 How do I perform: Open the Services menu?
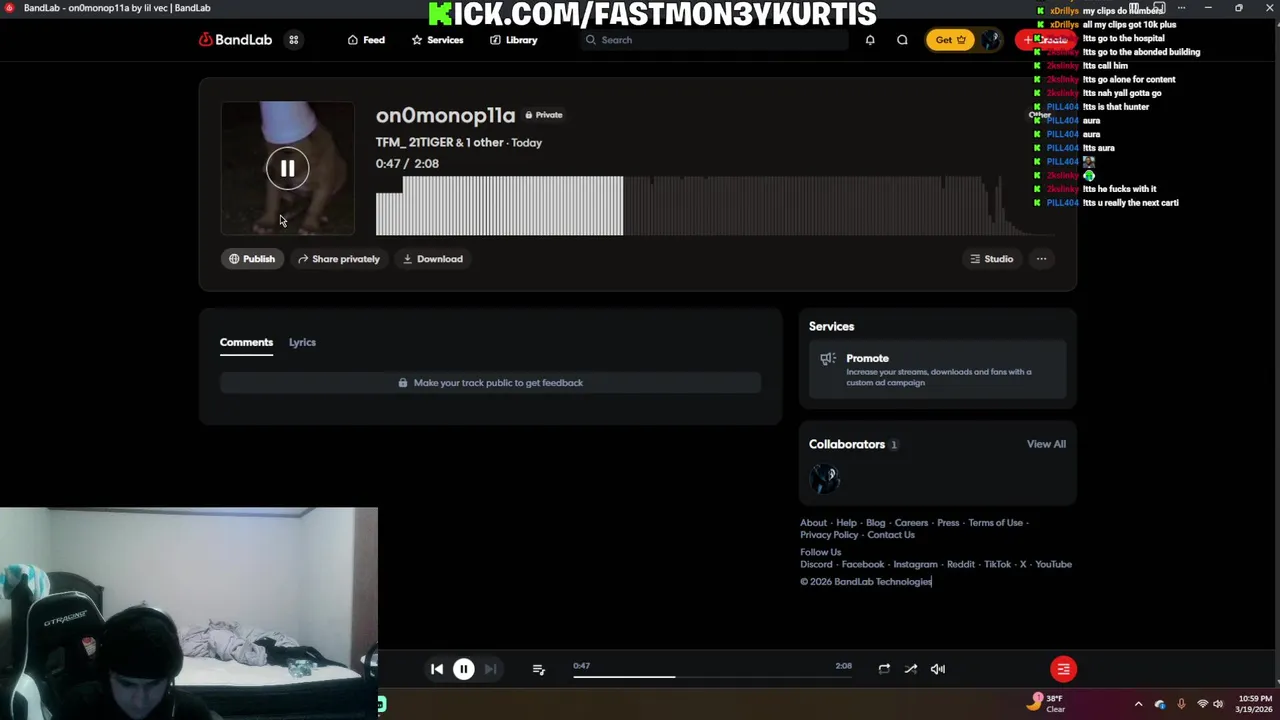(437, 40)
